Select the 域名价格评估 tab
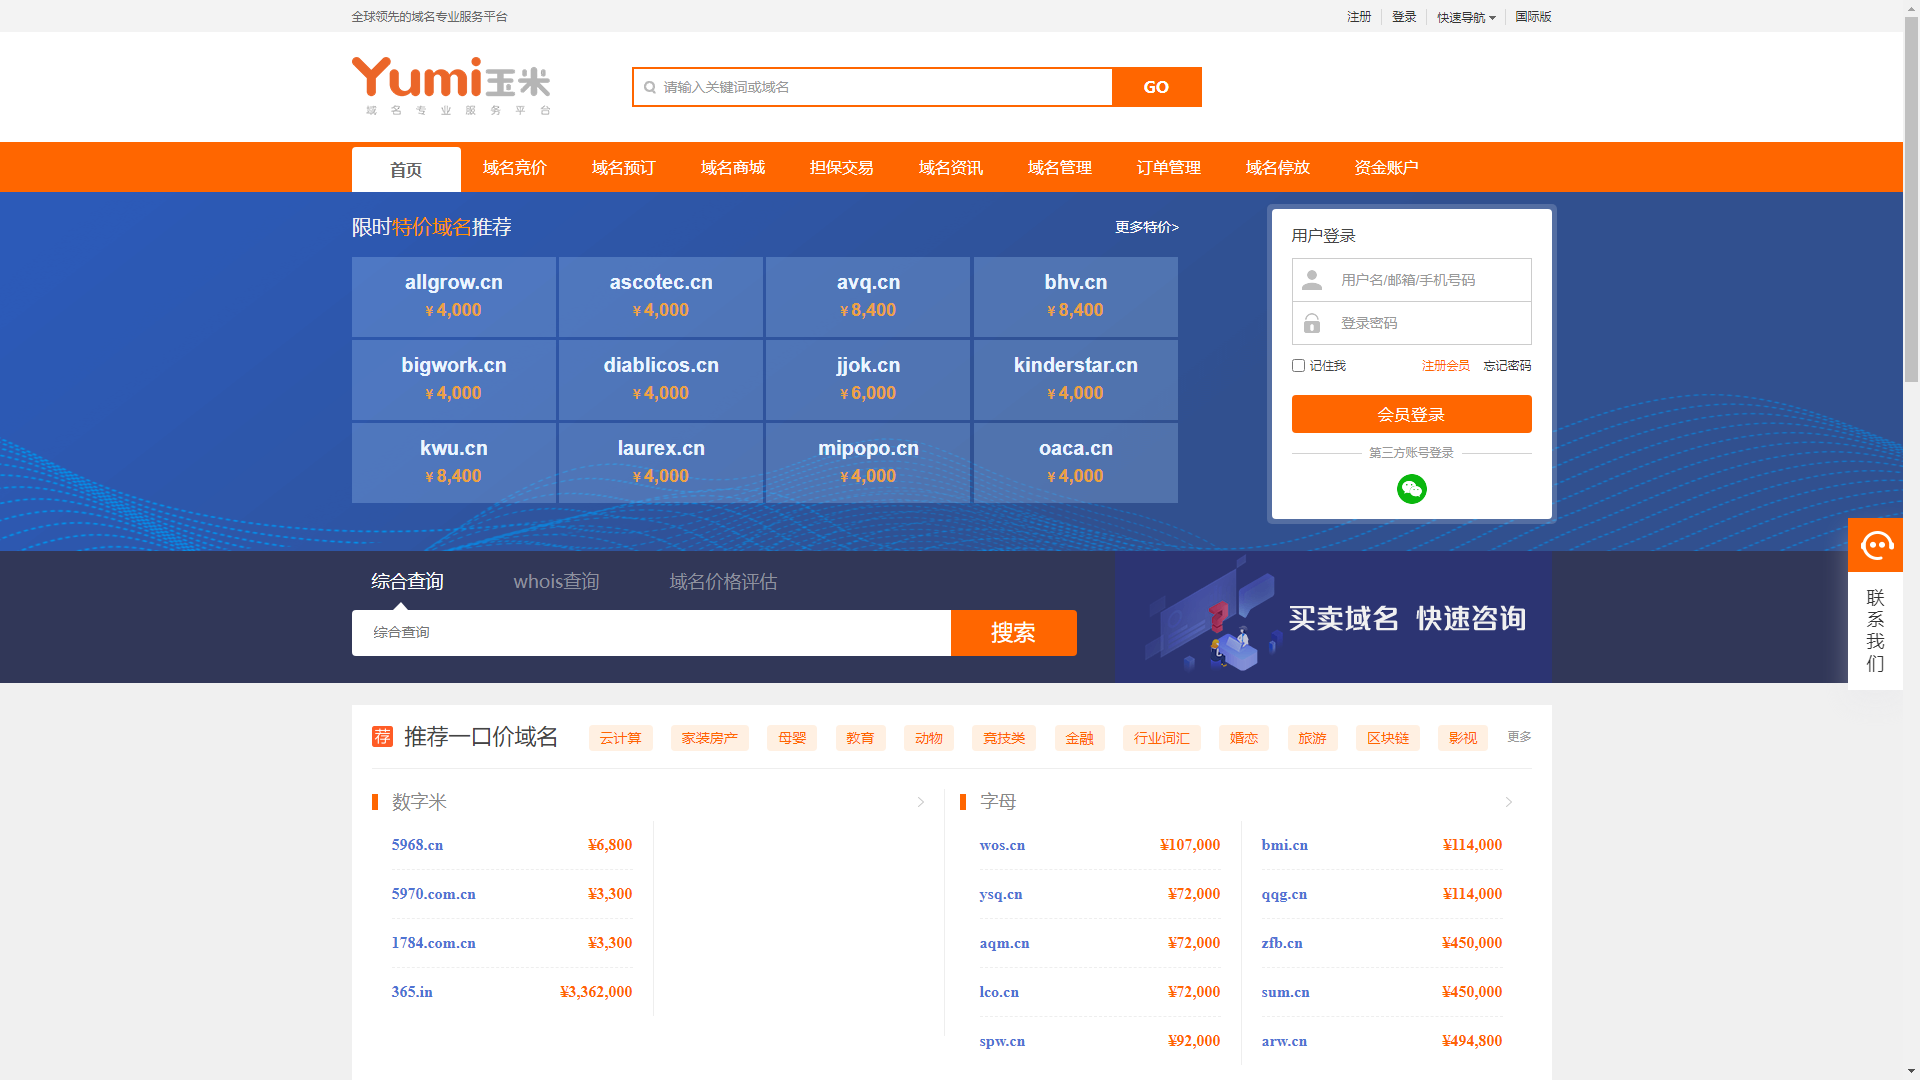 click(723, 582)
